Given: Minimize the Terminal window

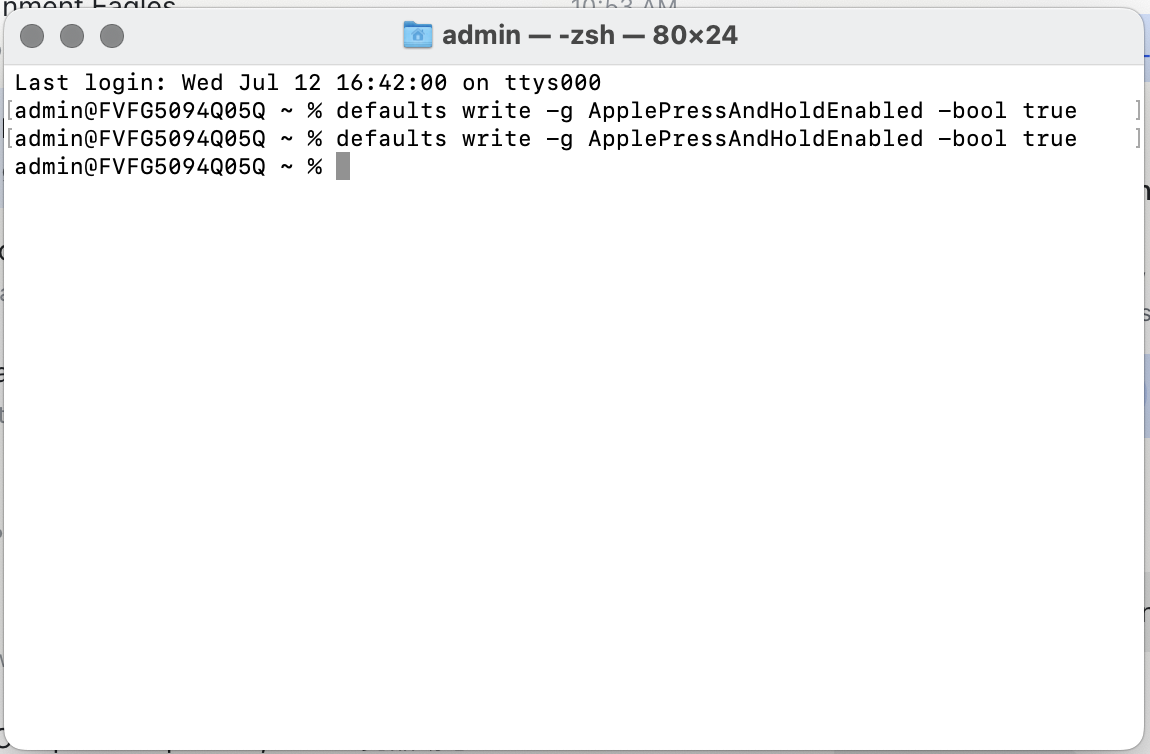Looking at the screenshot, I should [72, 37].
